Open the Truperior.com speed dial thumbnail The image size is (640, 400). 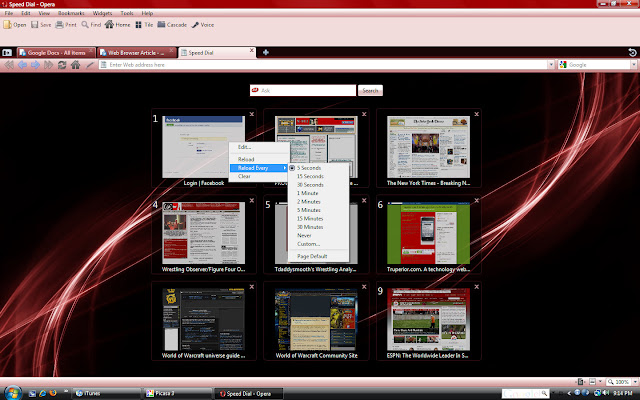pos(428,233)
